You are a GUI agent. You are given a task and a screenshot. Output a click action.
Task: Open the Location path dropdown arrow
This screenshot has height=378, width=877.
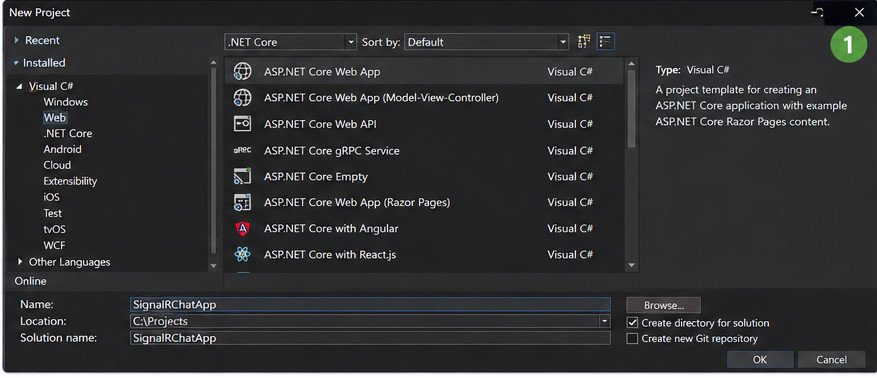click(604, 321)
